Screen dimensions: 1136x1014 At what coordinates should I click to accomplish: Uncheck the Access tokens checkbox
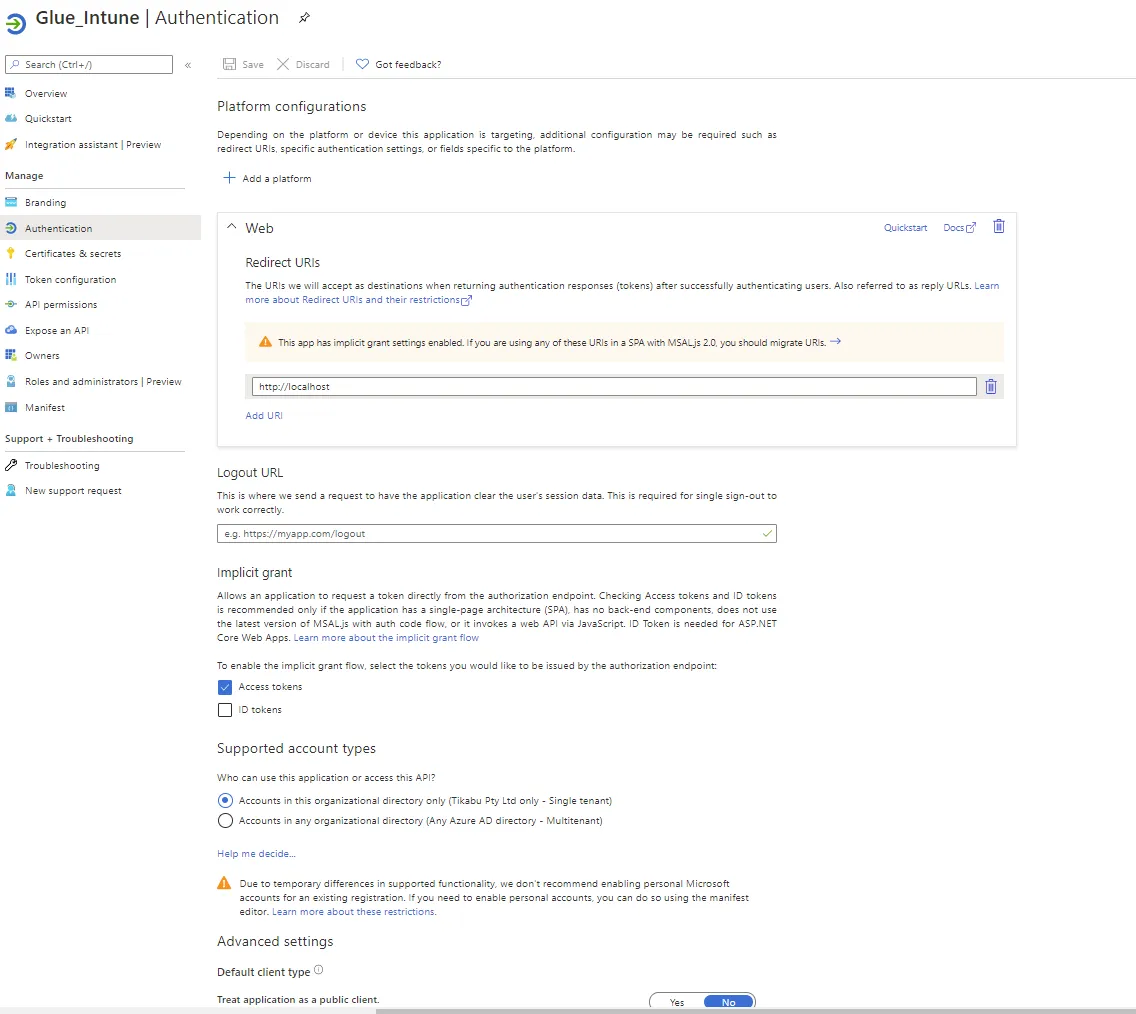(x=225, y=687)
